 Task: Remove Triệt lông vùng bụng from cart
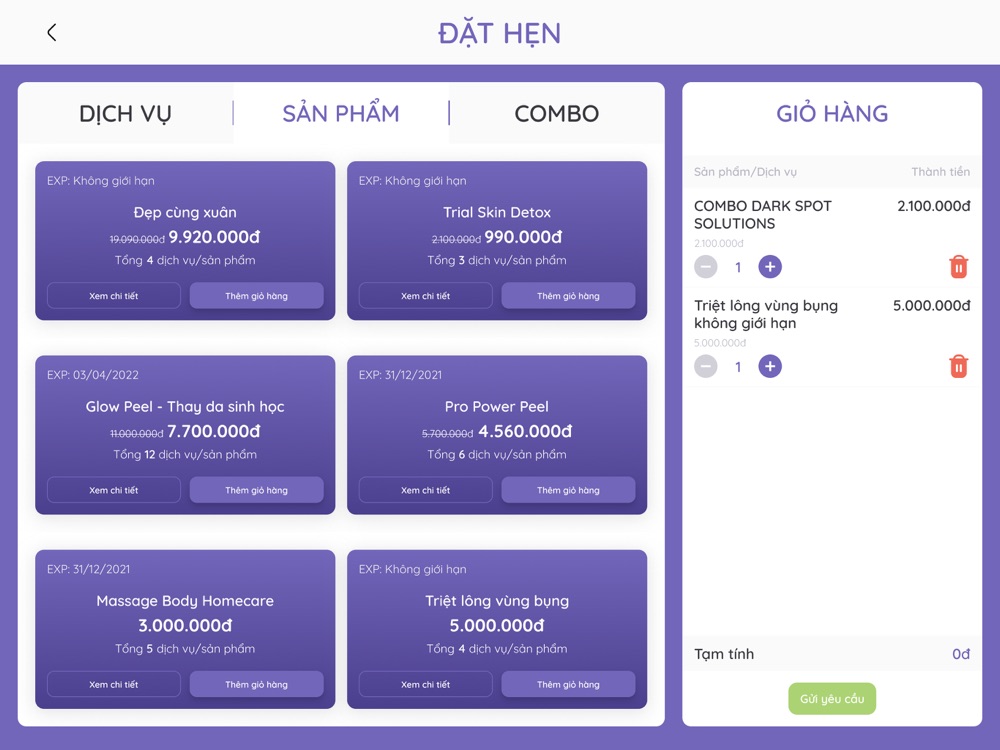(959, 366)
